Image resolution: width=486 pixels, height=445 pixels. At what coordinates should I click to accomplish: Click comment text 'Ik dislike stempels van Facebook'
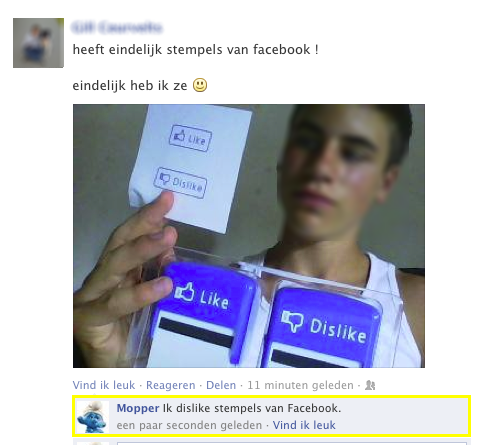pos(252,408)
